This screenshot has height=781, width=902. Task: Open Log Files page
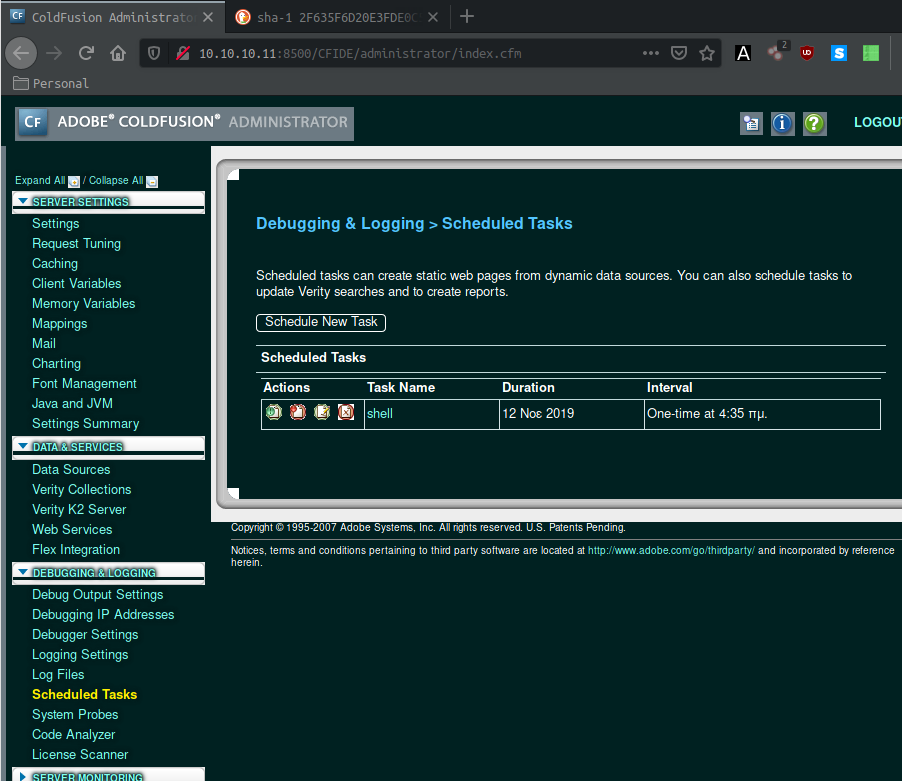click(x=58, y=675)
